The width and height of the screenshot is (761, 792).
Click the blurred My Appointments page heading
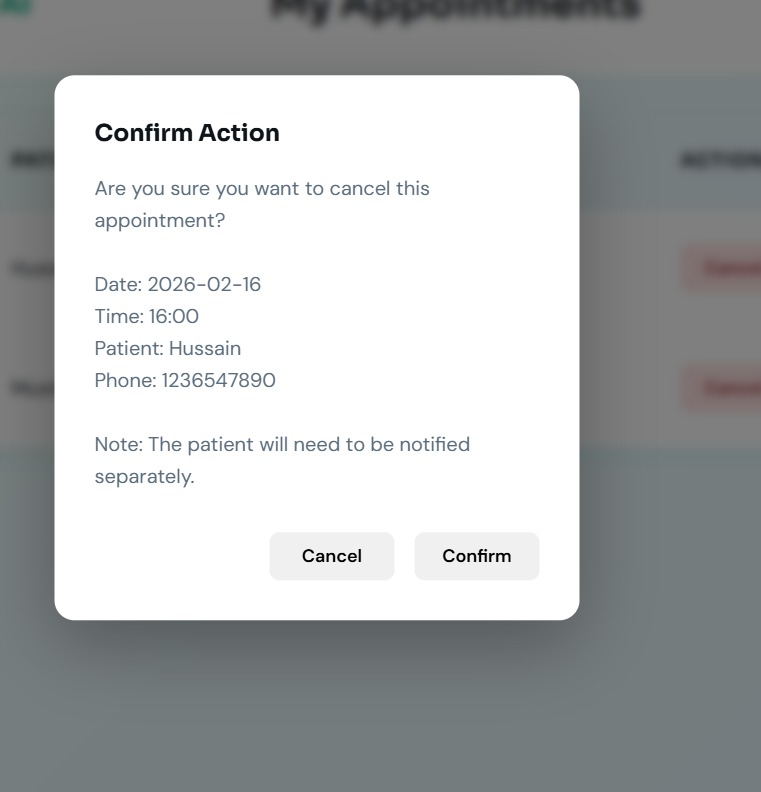pyautogui.click(x=455, y=9)
